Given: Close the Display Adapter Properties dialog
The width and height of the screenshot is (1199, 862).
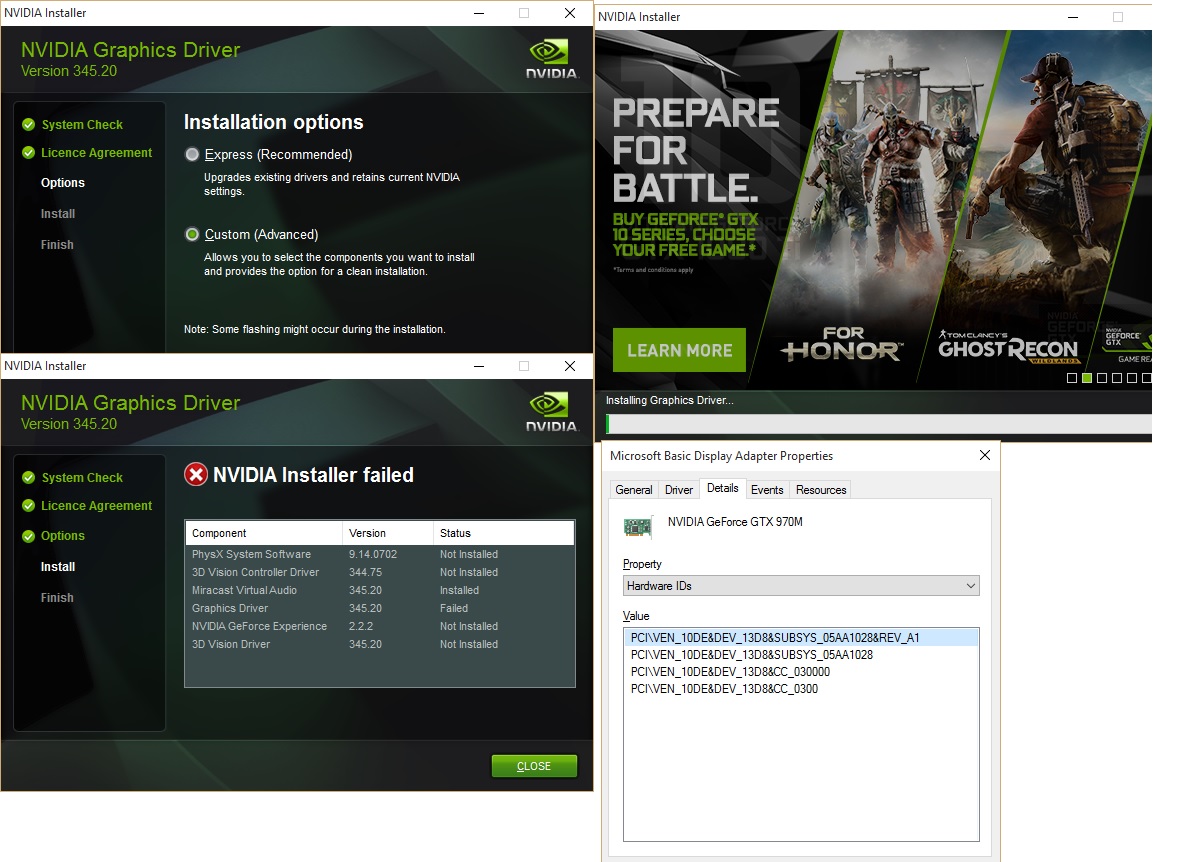Looking at the screenshot, I should 985,455.
